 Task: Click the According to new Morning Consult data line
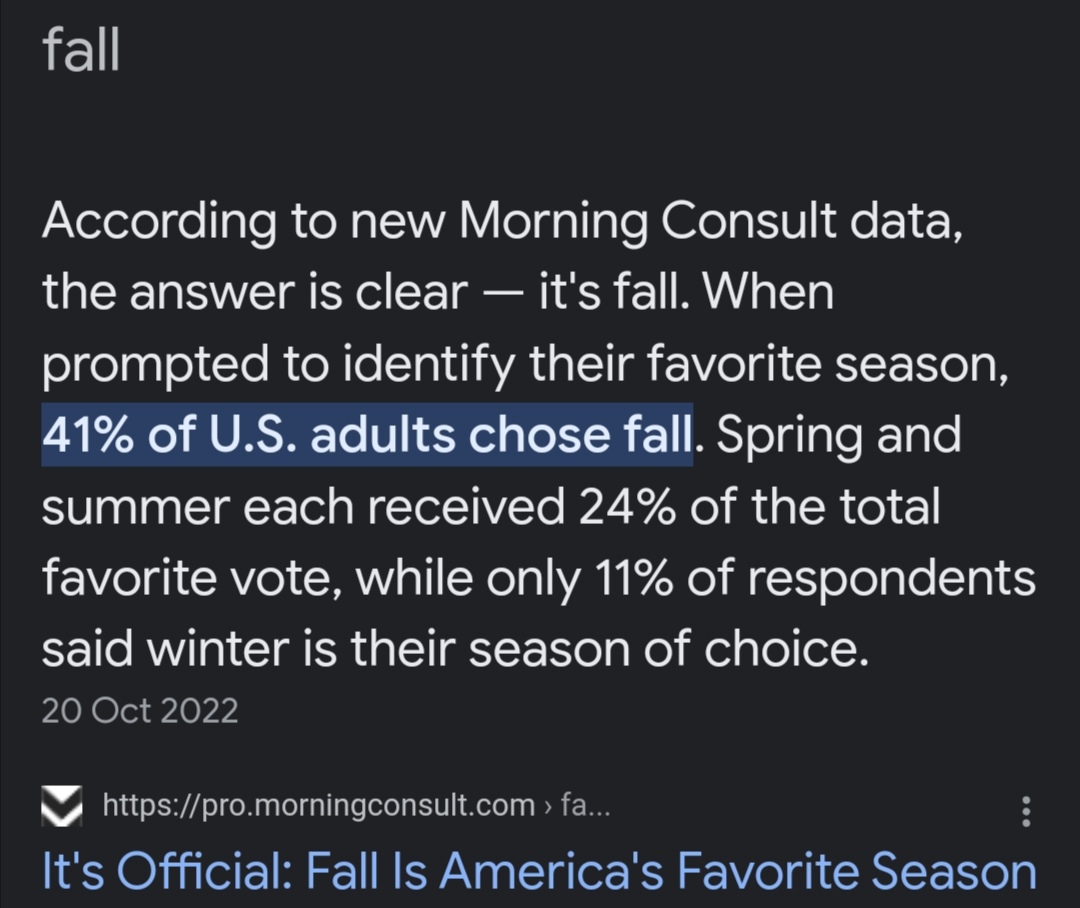(x=501, y=222)
